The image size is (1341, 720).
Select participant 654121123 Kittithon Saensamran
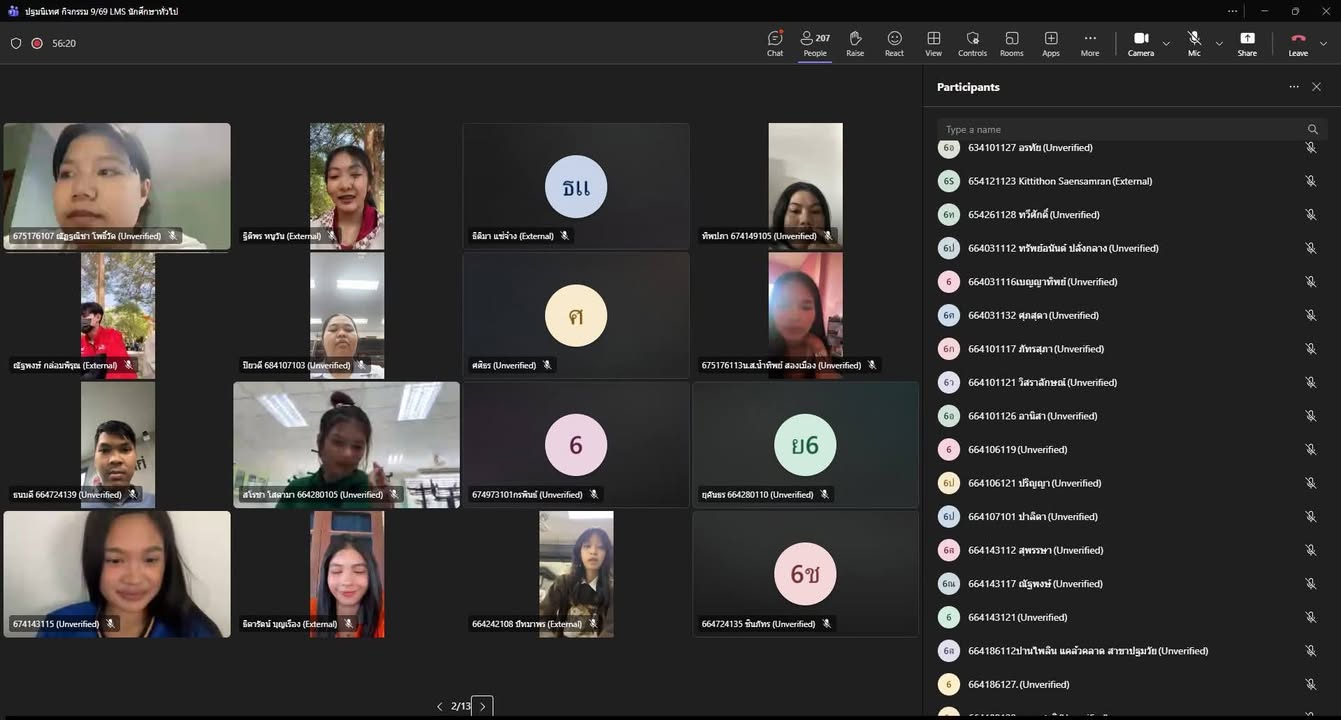pyautogui.click(x=1060, y=181)
